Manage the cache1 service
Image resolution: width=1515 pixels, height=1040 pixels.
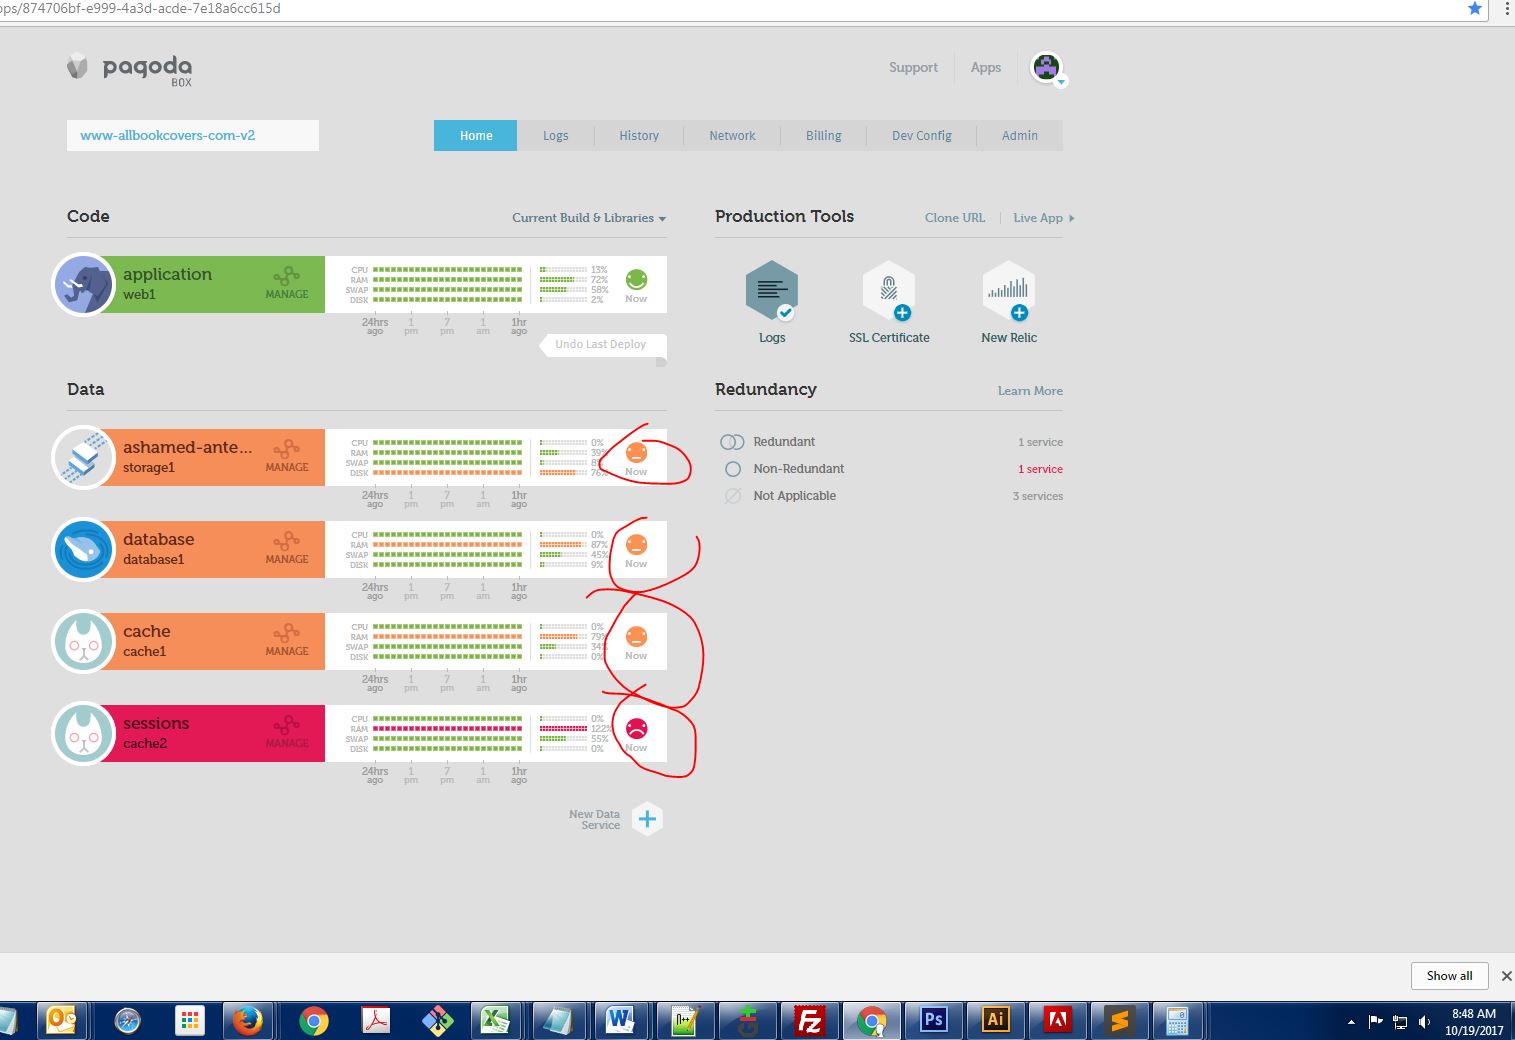(287, 641)
